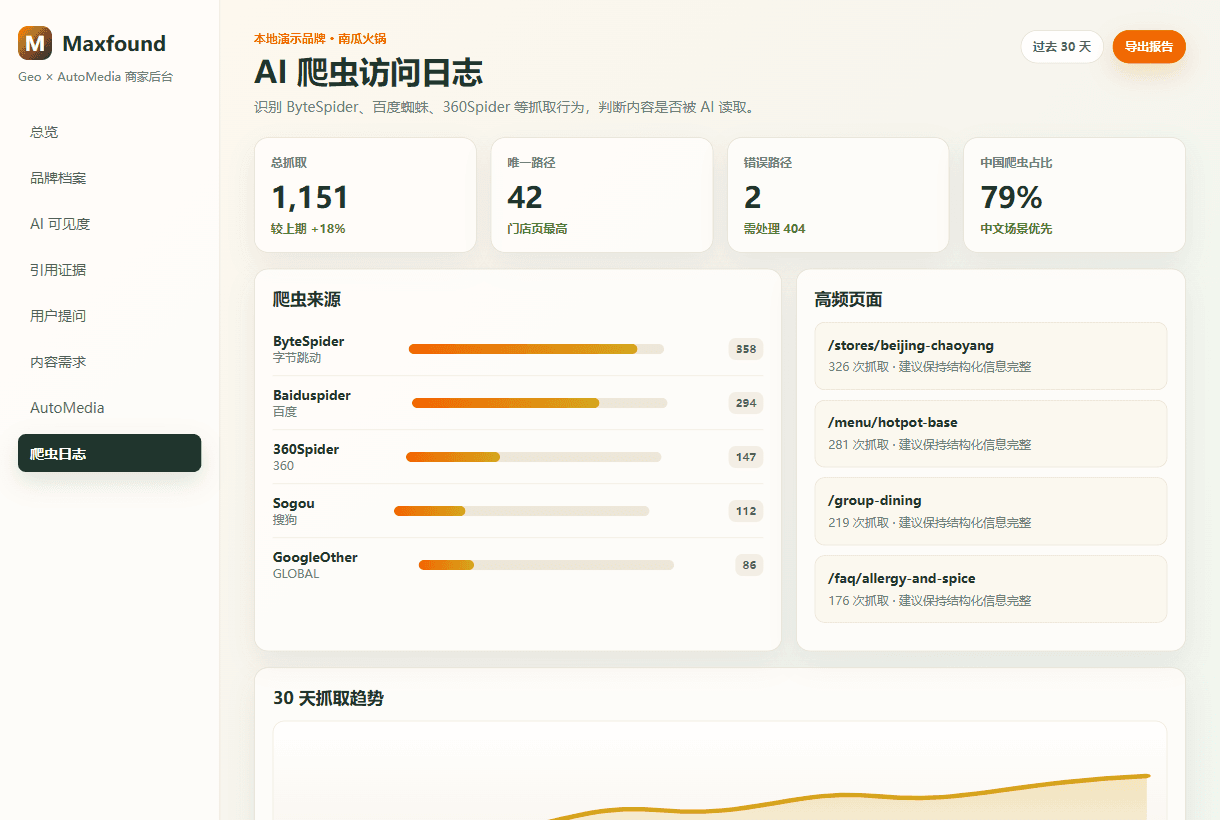The width and height of the screenshot is (1220, 820).
Task: Click the 错误路径 2 stat card
Action: pos(838,195)
